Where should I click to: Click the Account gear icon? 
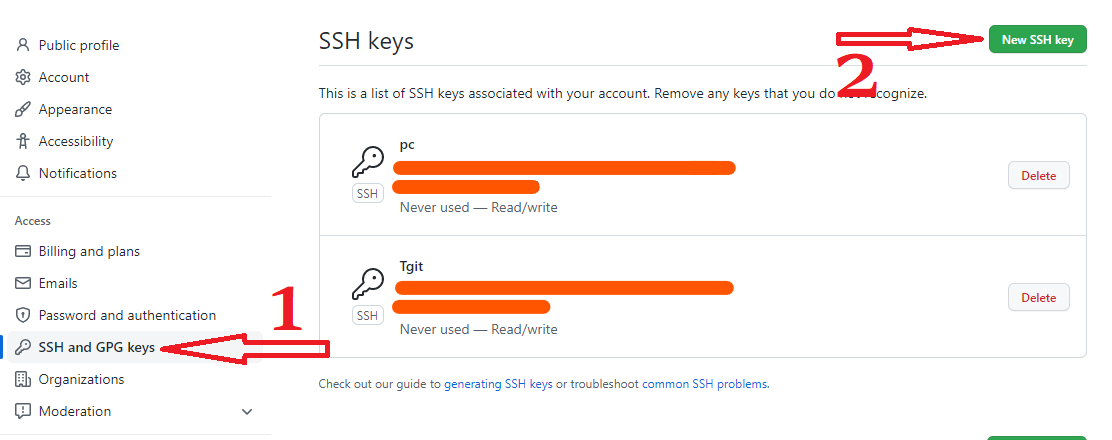[23, 77]
